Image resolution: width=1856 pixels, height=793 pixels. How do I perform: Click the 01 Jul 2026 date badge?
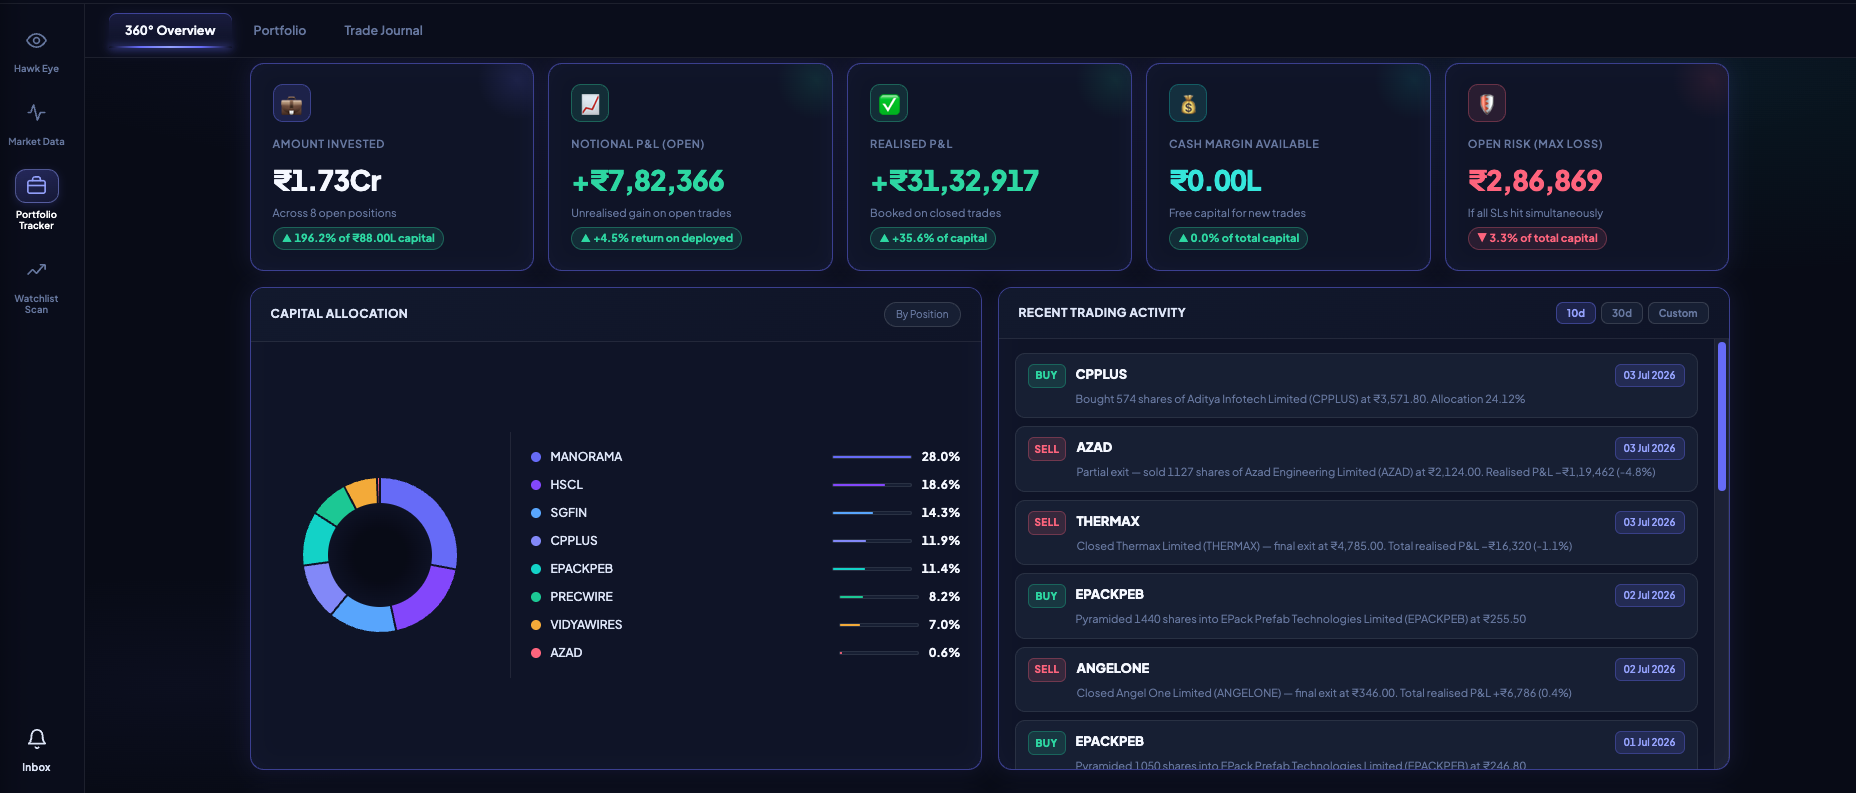pyautogui.click(x=1649, y=743)
